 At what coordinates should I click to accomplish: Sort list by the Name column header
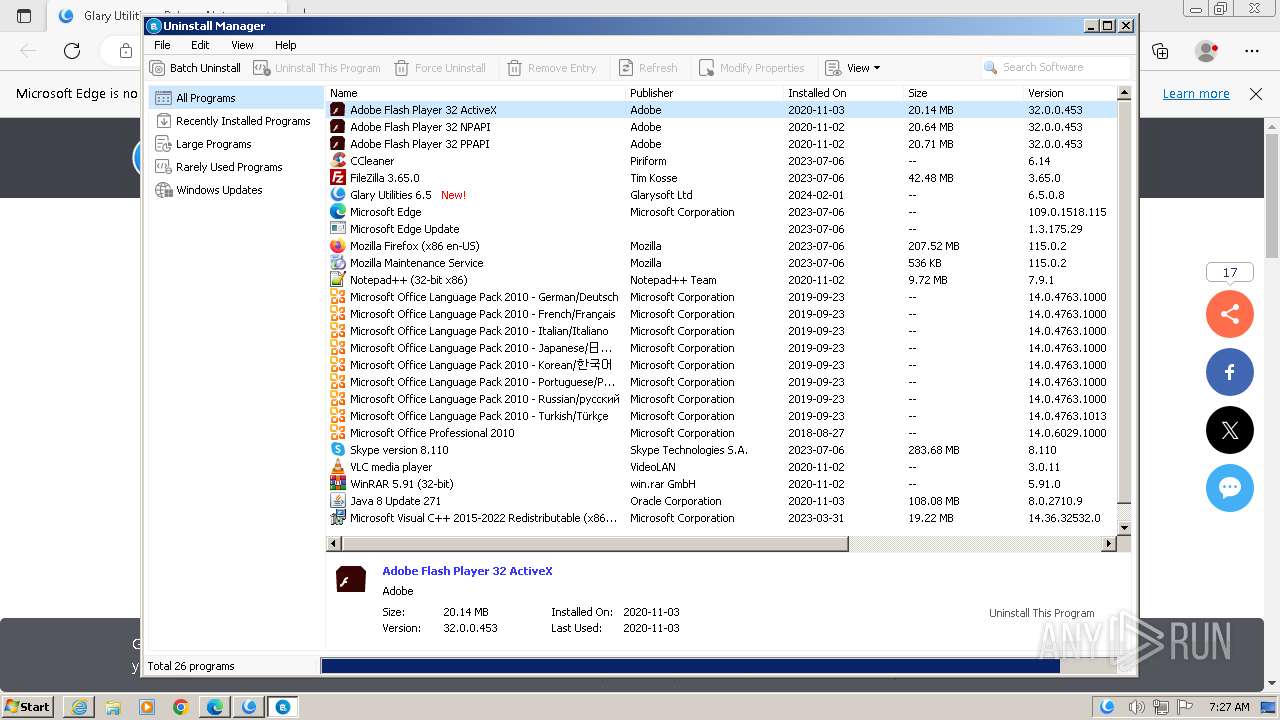click(x=476, y=93)
